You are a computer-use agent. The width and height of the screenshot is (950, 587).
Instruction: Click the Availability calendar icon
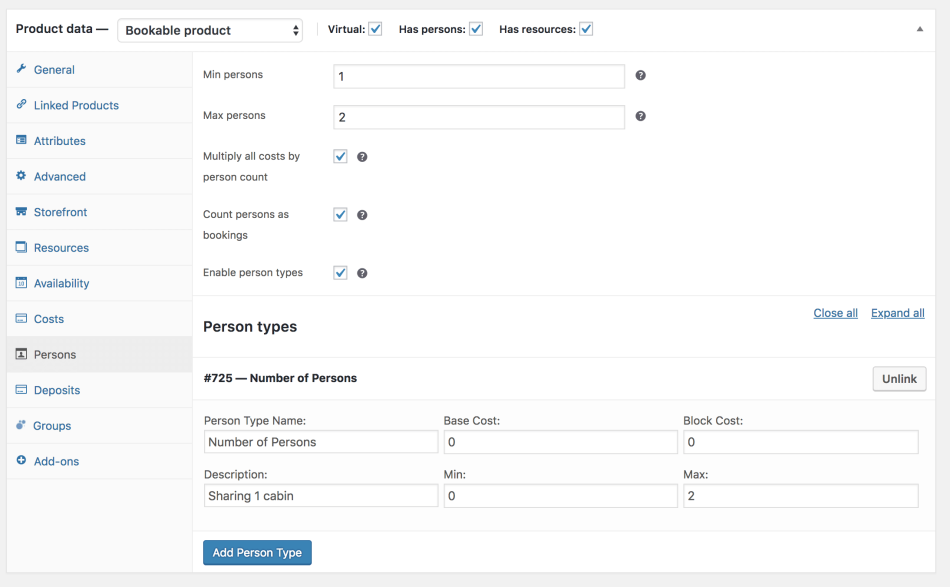(x=22, y=283)
